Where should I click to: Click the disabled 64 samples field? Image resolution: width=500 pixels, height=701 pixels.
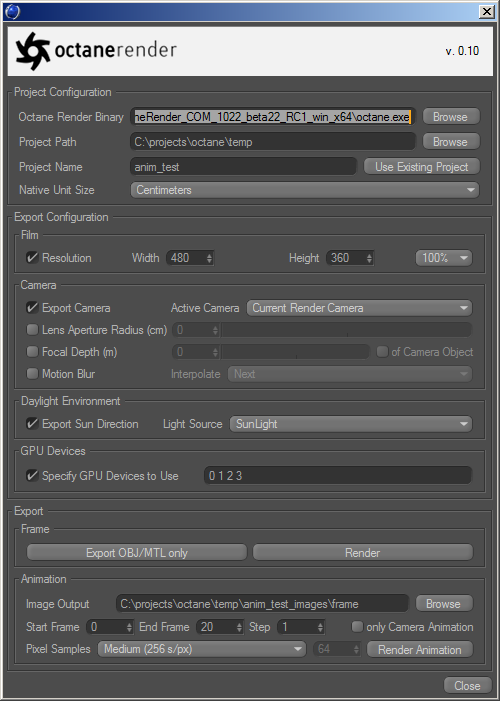point(333,649)
